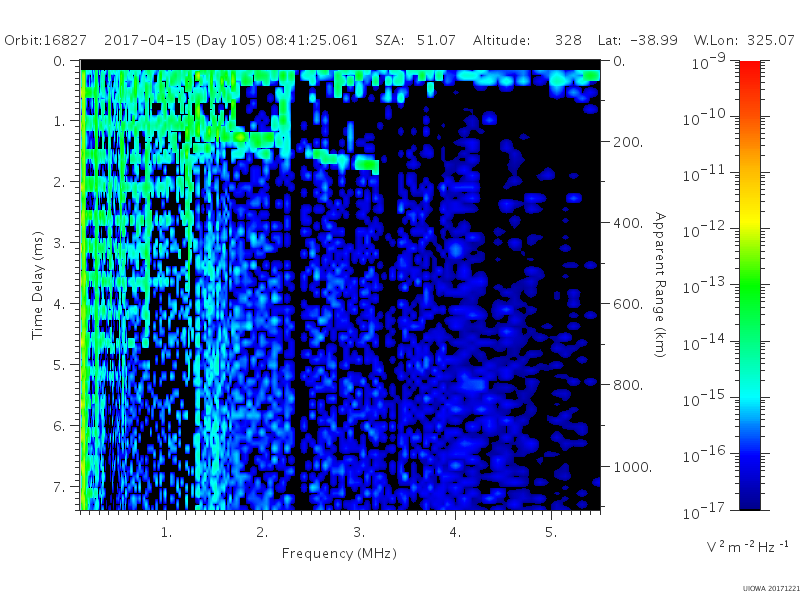Image resolution: width=800 pixels, height=600 pixels.
Task: Click the apparent range tick label 800.
Action: [x=628, y=385]
